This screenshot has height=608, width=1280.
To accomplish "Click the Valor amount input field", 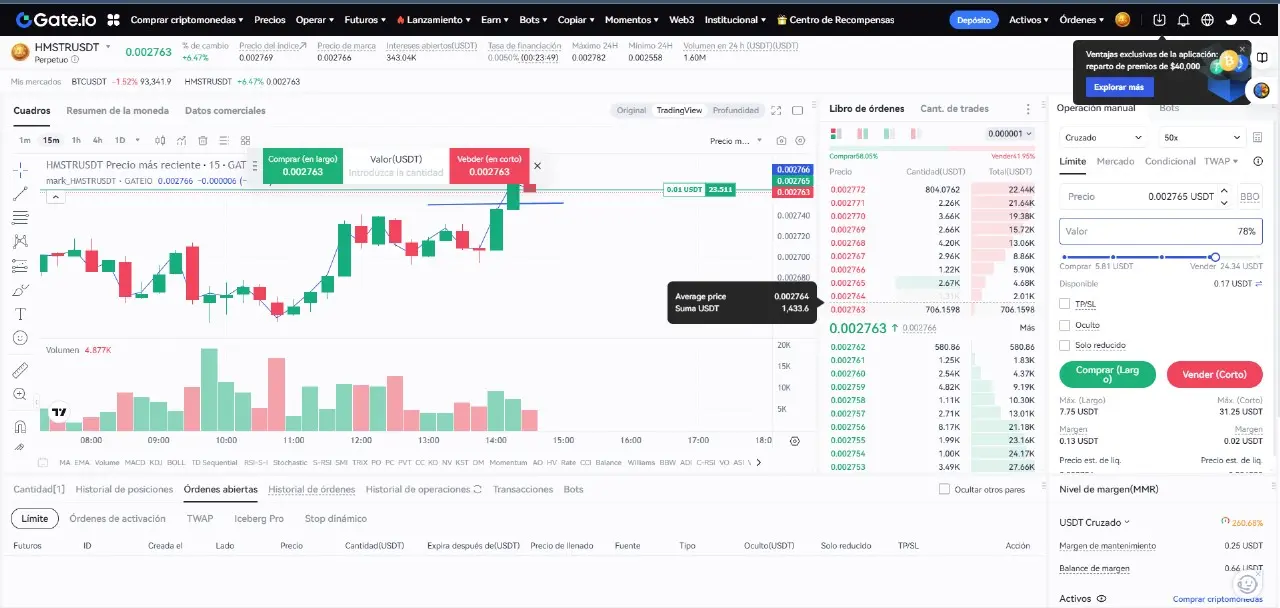I will 1161,231.
